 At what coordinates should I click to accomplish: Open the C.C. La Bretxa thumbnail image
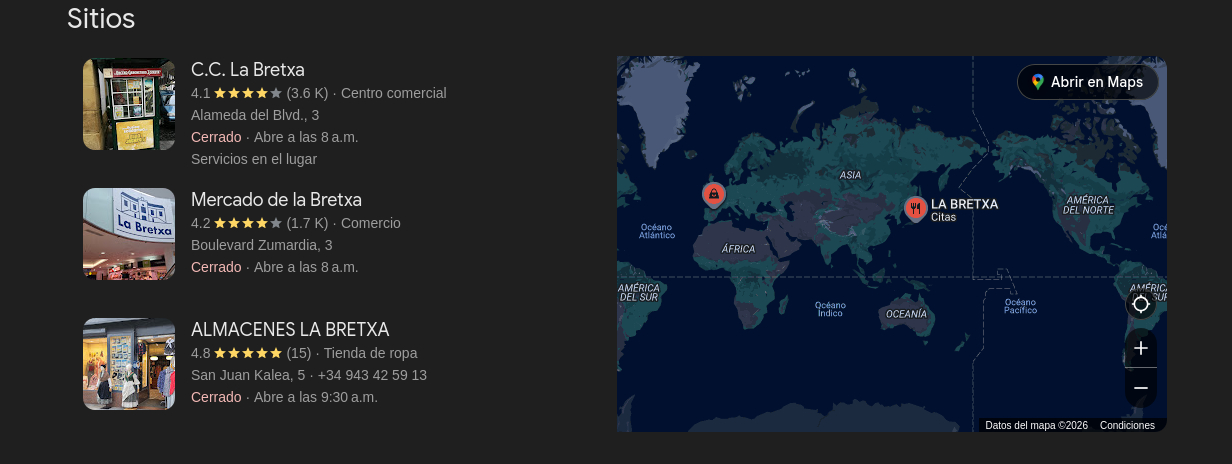point(129,104)
